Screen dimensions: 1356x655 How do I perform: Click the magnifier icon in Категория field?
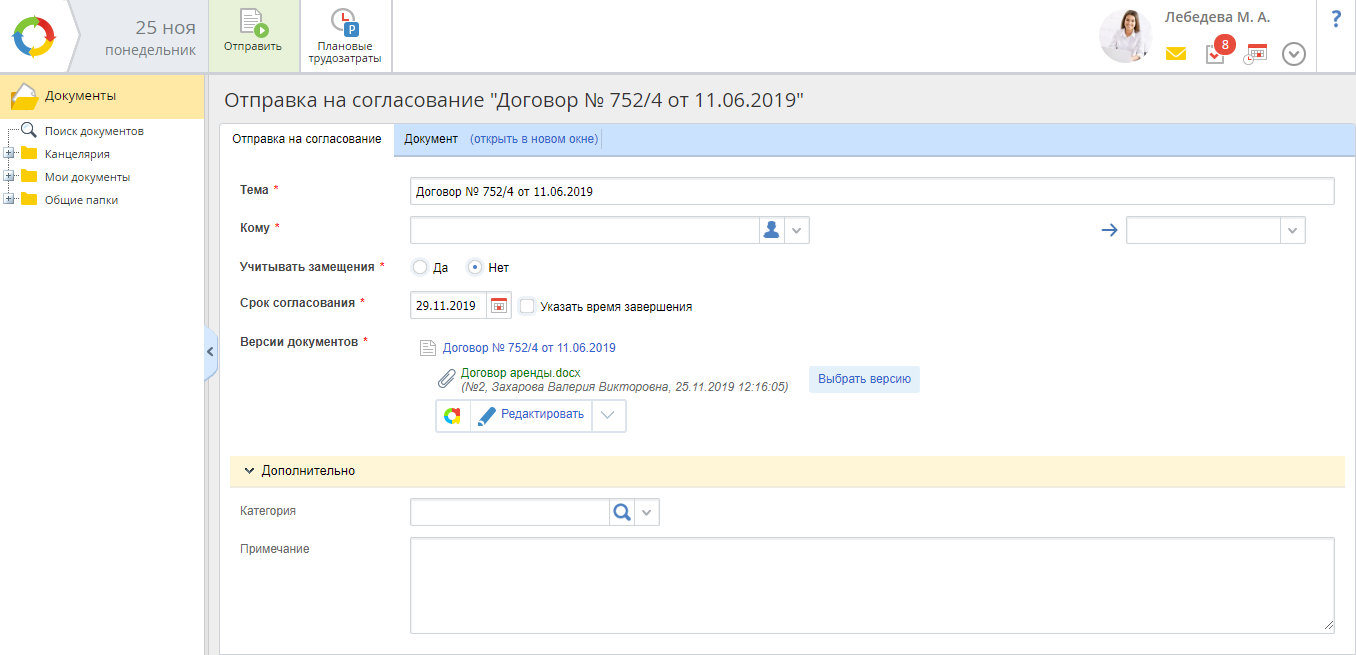coord(621,512)
